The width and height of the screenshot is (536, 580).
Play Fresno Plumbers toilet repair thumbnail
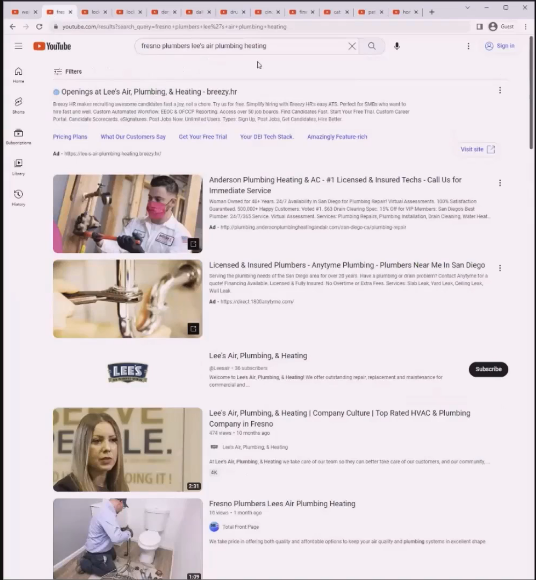[128, 539]
